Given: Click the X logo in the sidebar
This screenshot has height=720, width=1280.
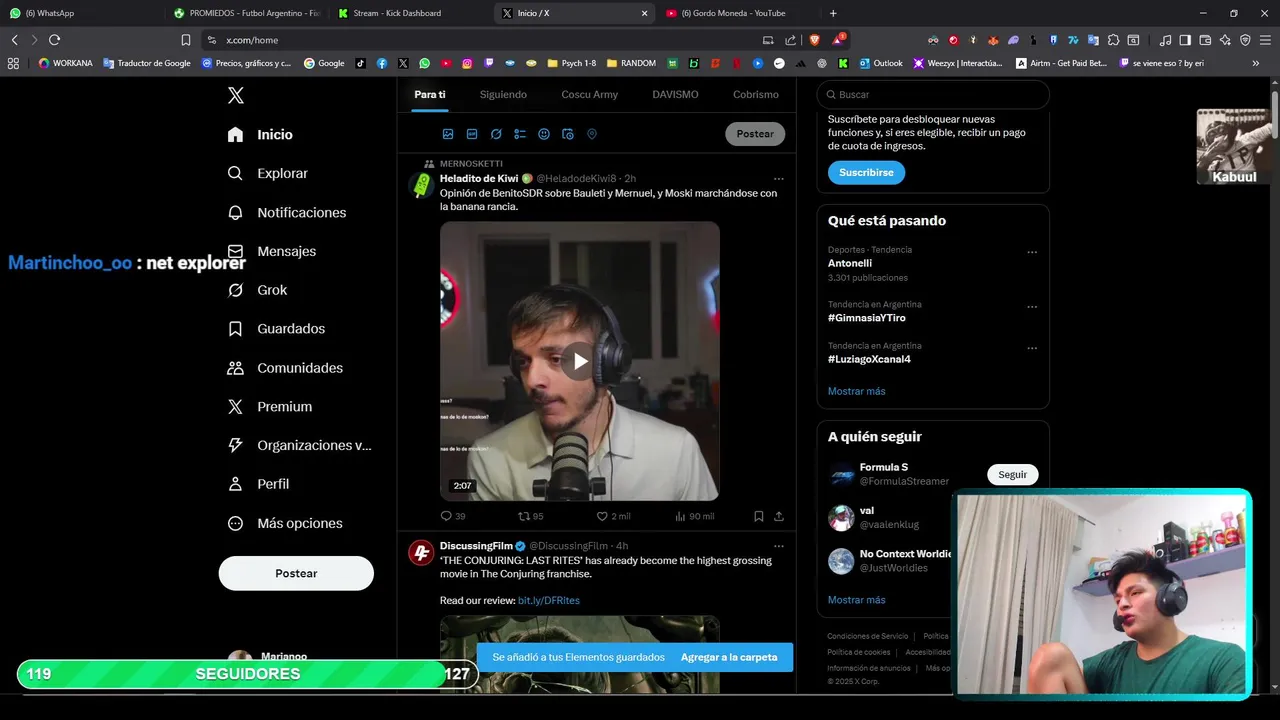Looking at the screenshot, I should click(236, 96).
